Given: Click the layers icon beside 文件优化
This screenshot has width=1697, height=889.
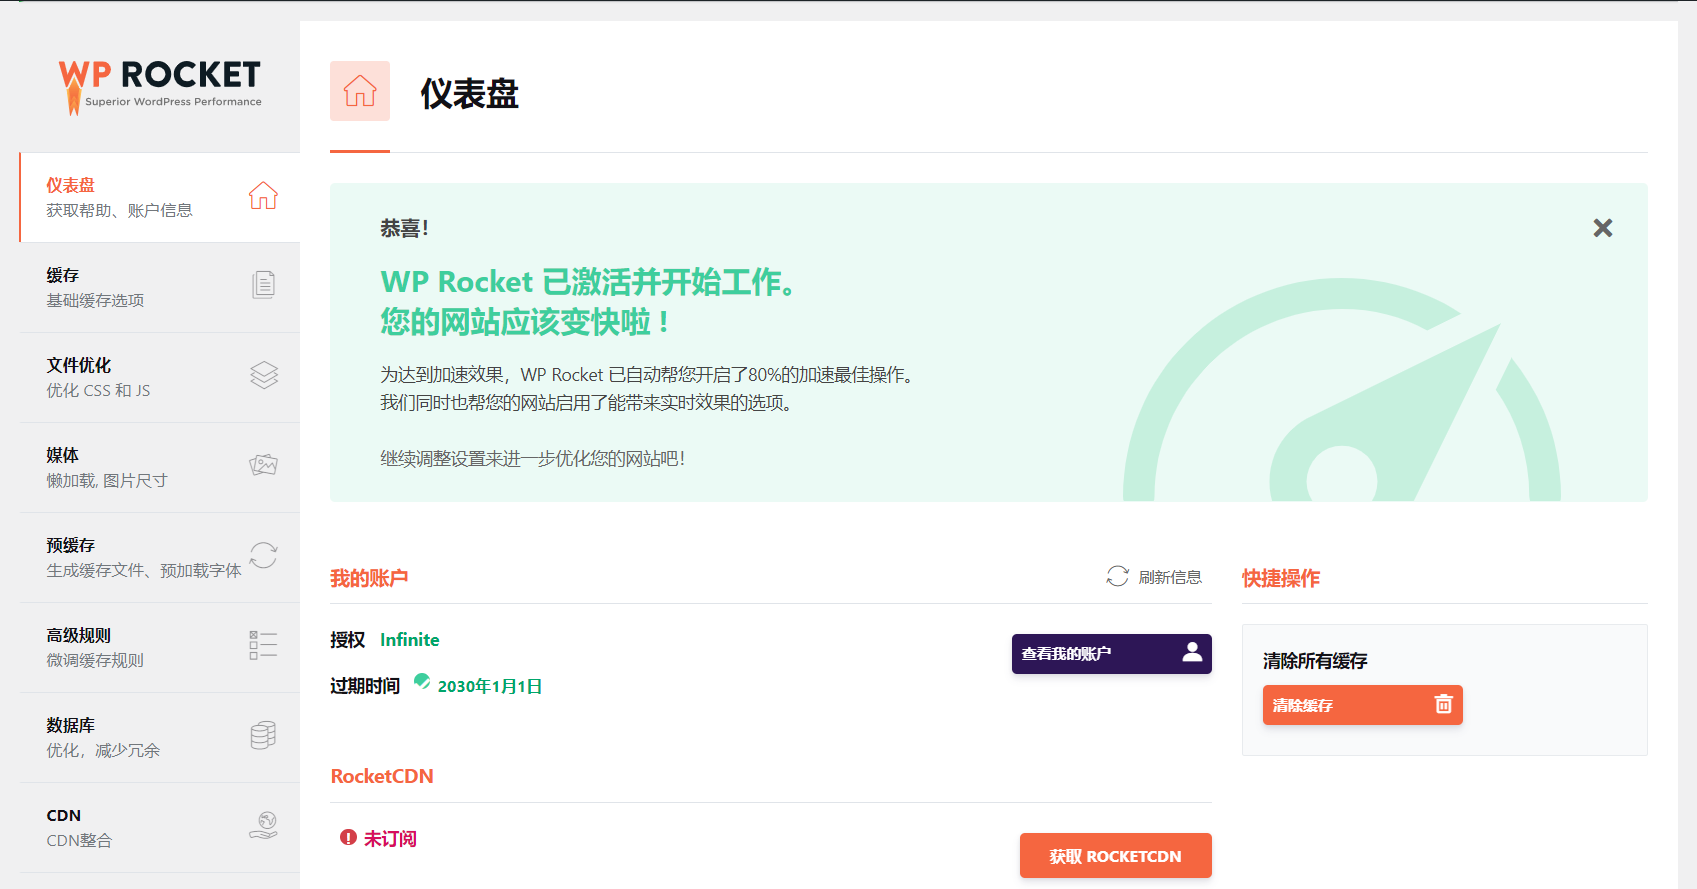Looking at the screenshot, I should (x=264, y=375).
